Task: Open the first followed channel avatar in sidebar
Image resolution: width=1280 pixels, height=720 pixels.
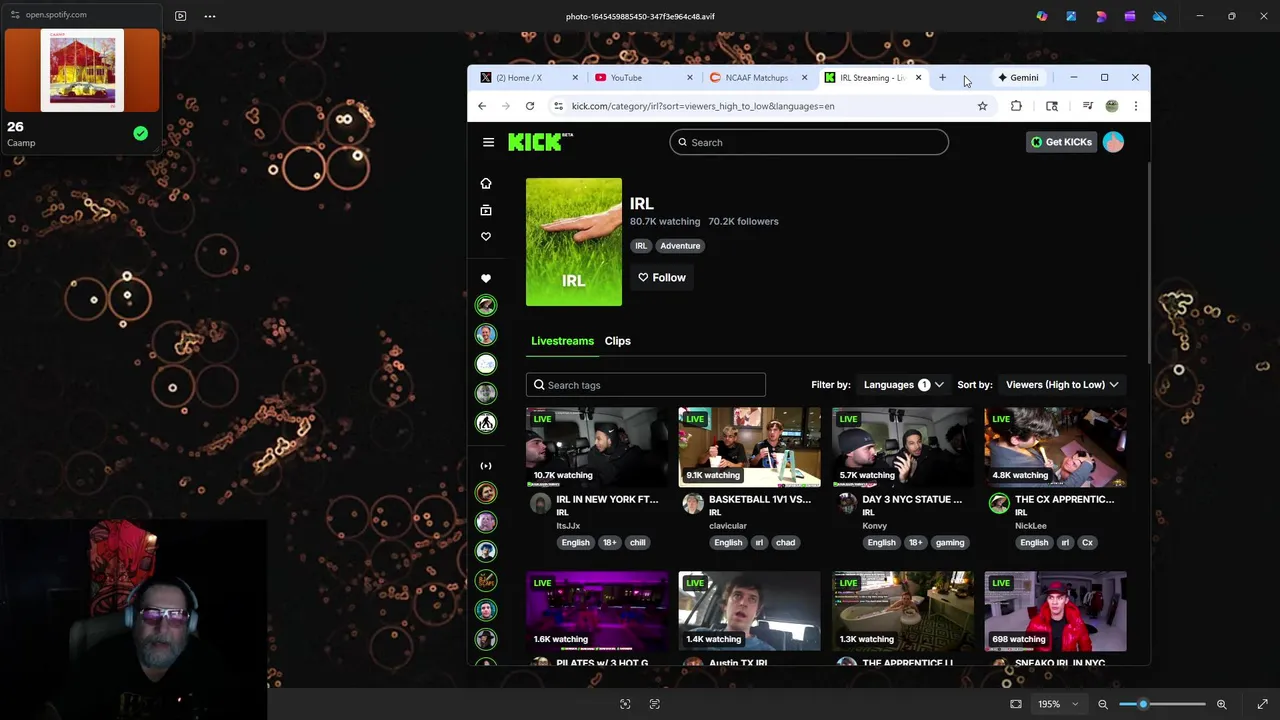Action: tap(486, 305)
